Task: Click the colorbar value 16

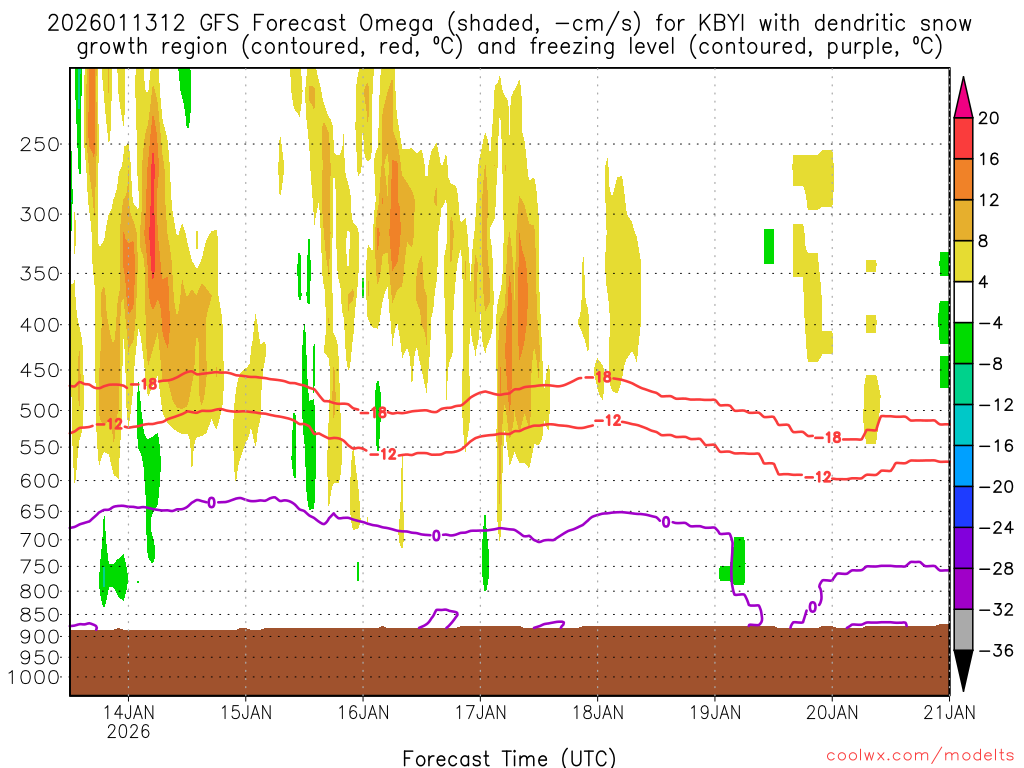Action: pos(989,159)
